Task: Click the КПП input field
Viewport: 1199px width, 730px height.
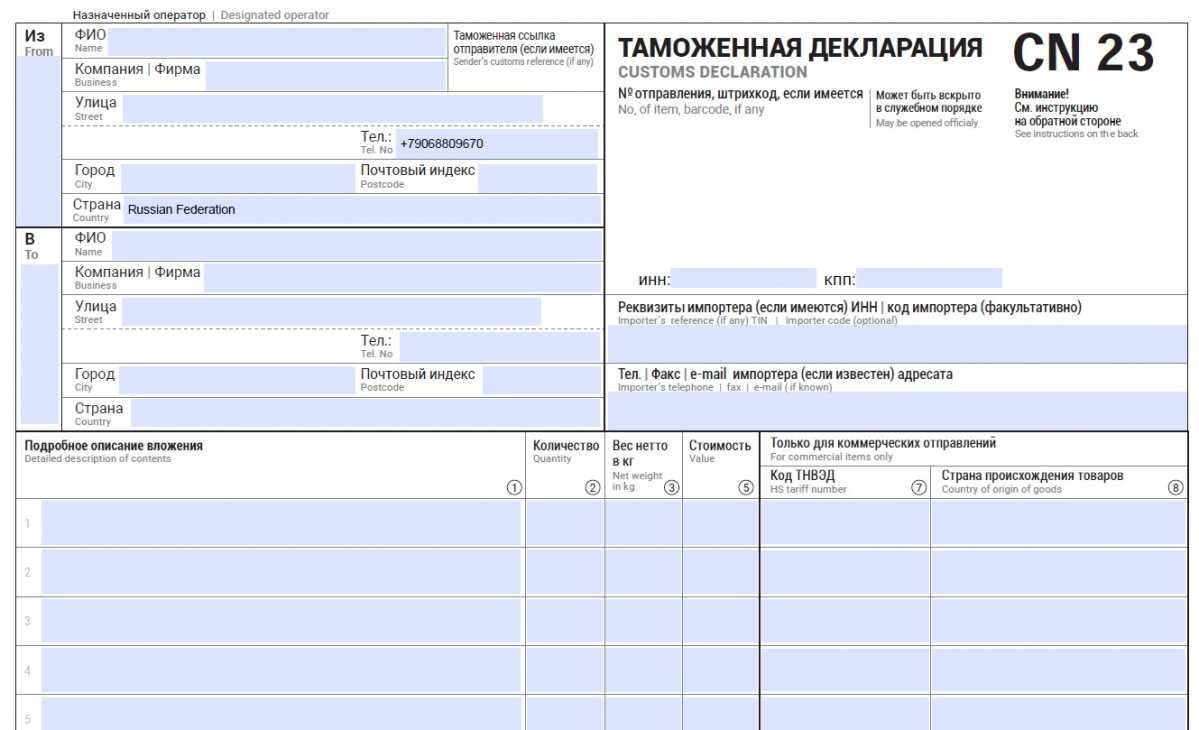Action: coord(929,279)
